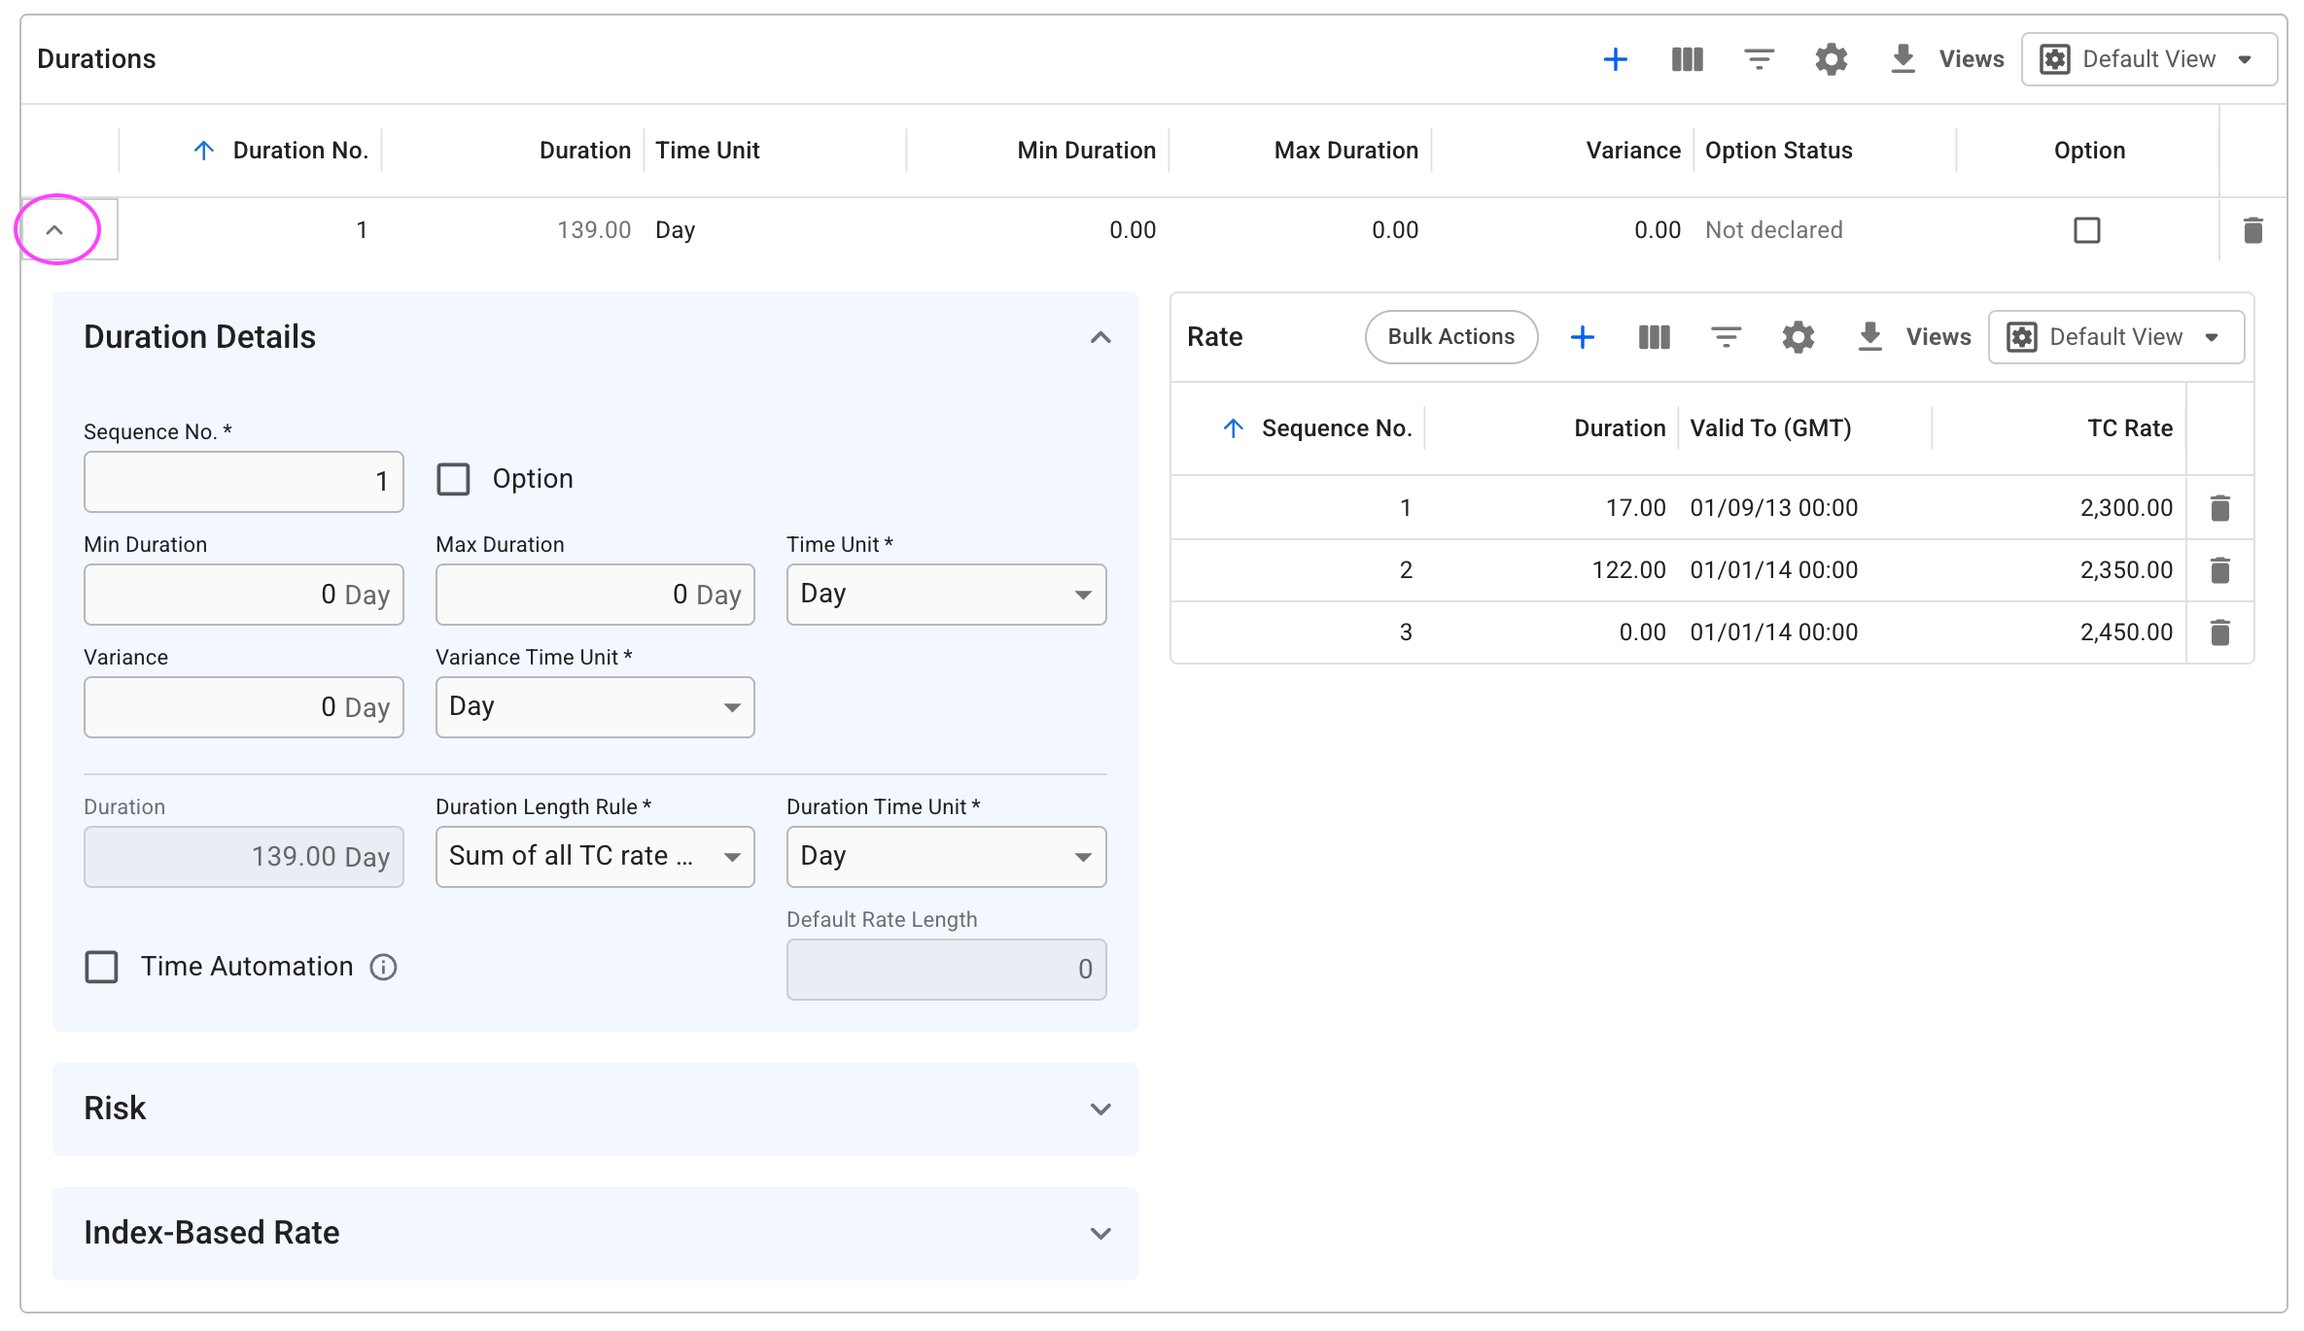Viewport: 2304px width, 1331px height.
Task: Delete rate row with TC Rate 2,450.00
Action: [2220, 632]
